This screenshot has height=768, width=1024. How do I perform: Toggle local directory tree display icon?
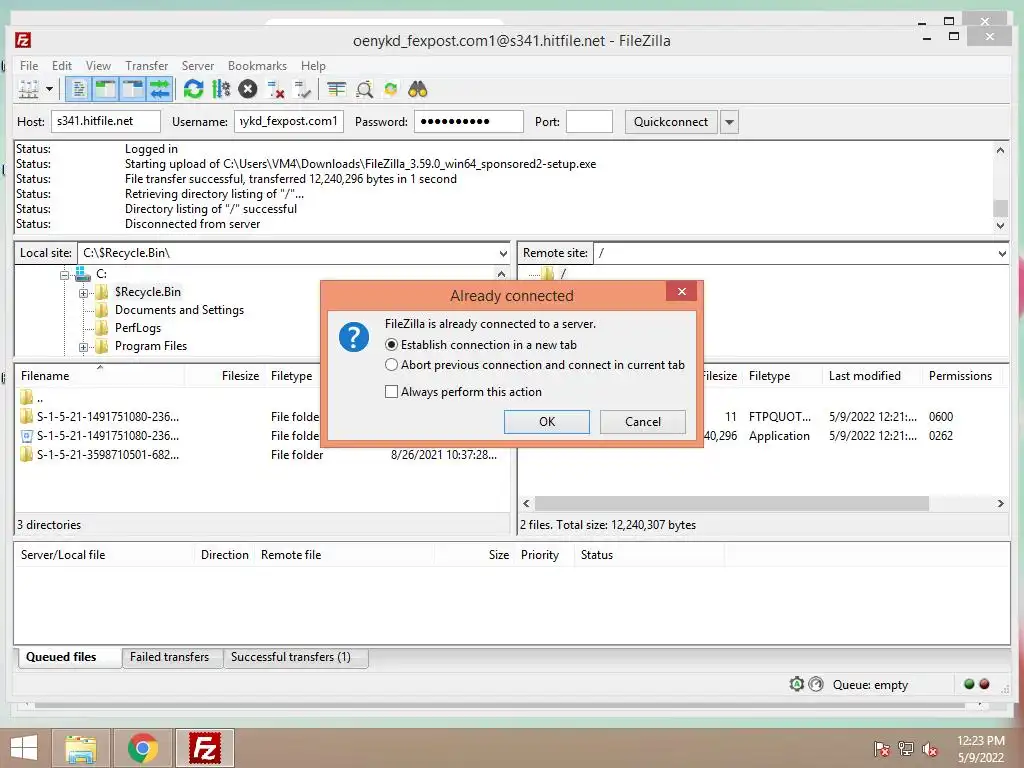(x=105, y=89)
